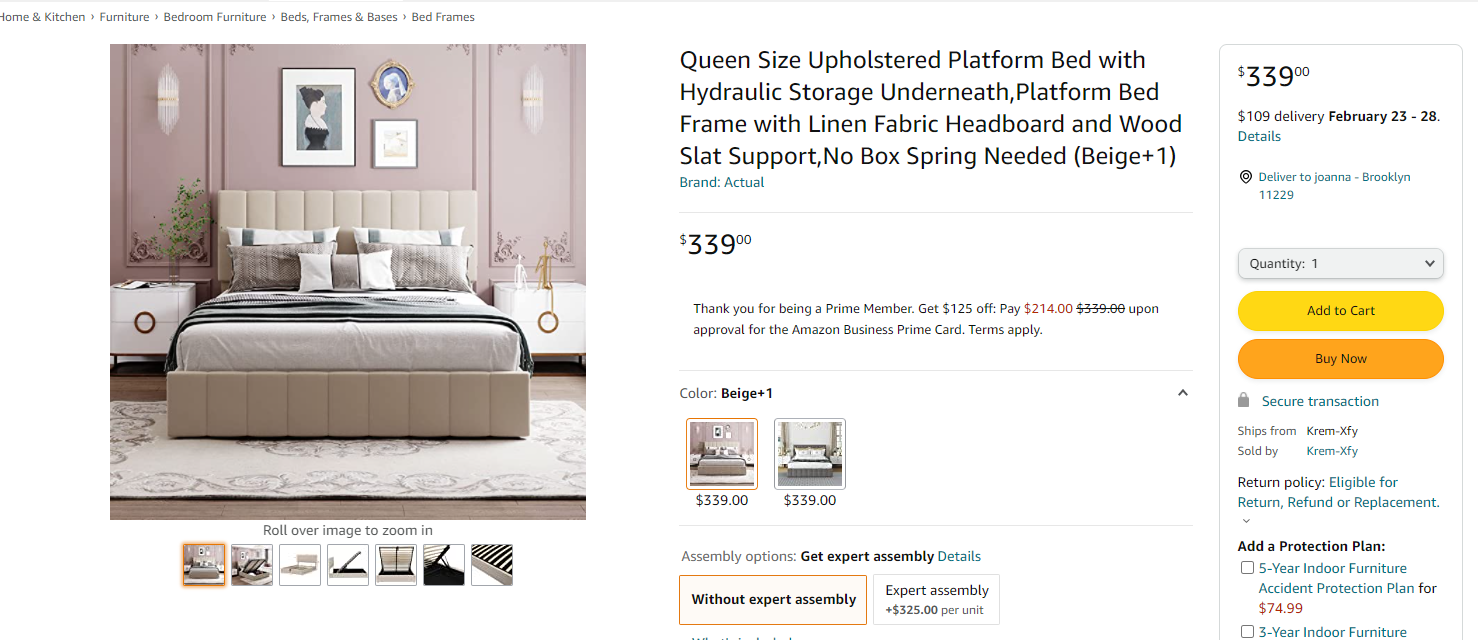Open the Quantity dropdown
The width and height of the screenshot is (1478, 640).
pyautogui.click(x=1340, y=264)
